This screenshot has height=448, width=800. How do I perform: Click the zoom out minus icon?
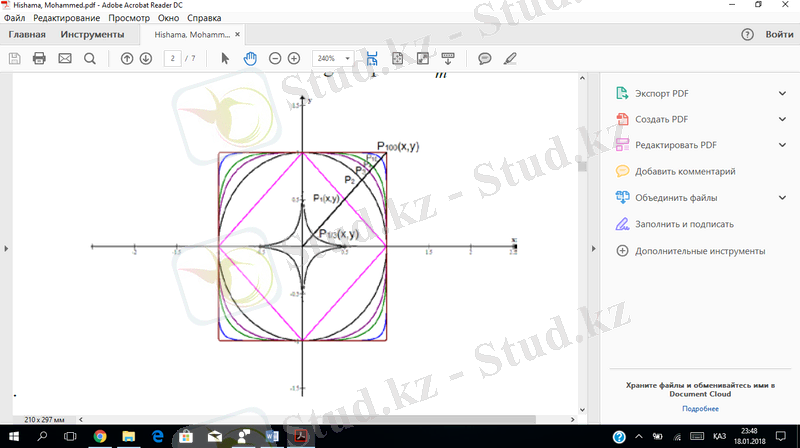276,58
